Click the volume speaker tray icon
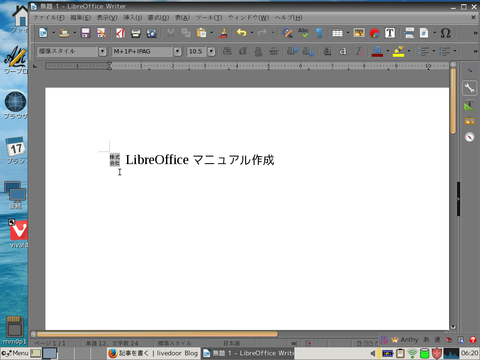 (373, 353)
